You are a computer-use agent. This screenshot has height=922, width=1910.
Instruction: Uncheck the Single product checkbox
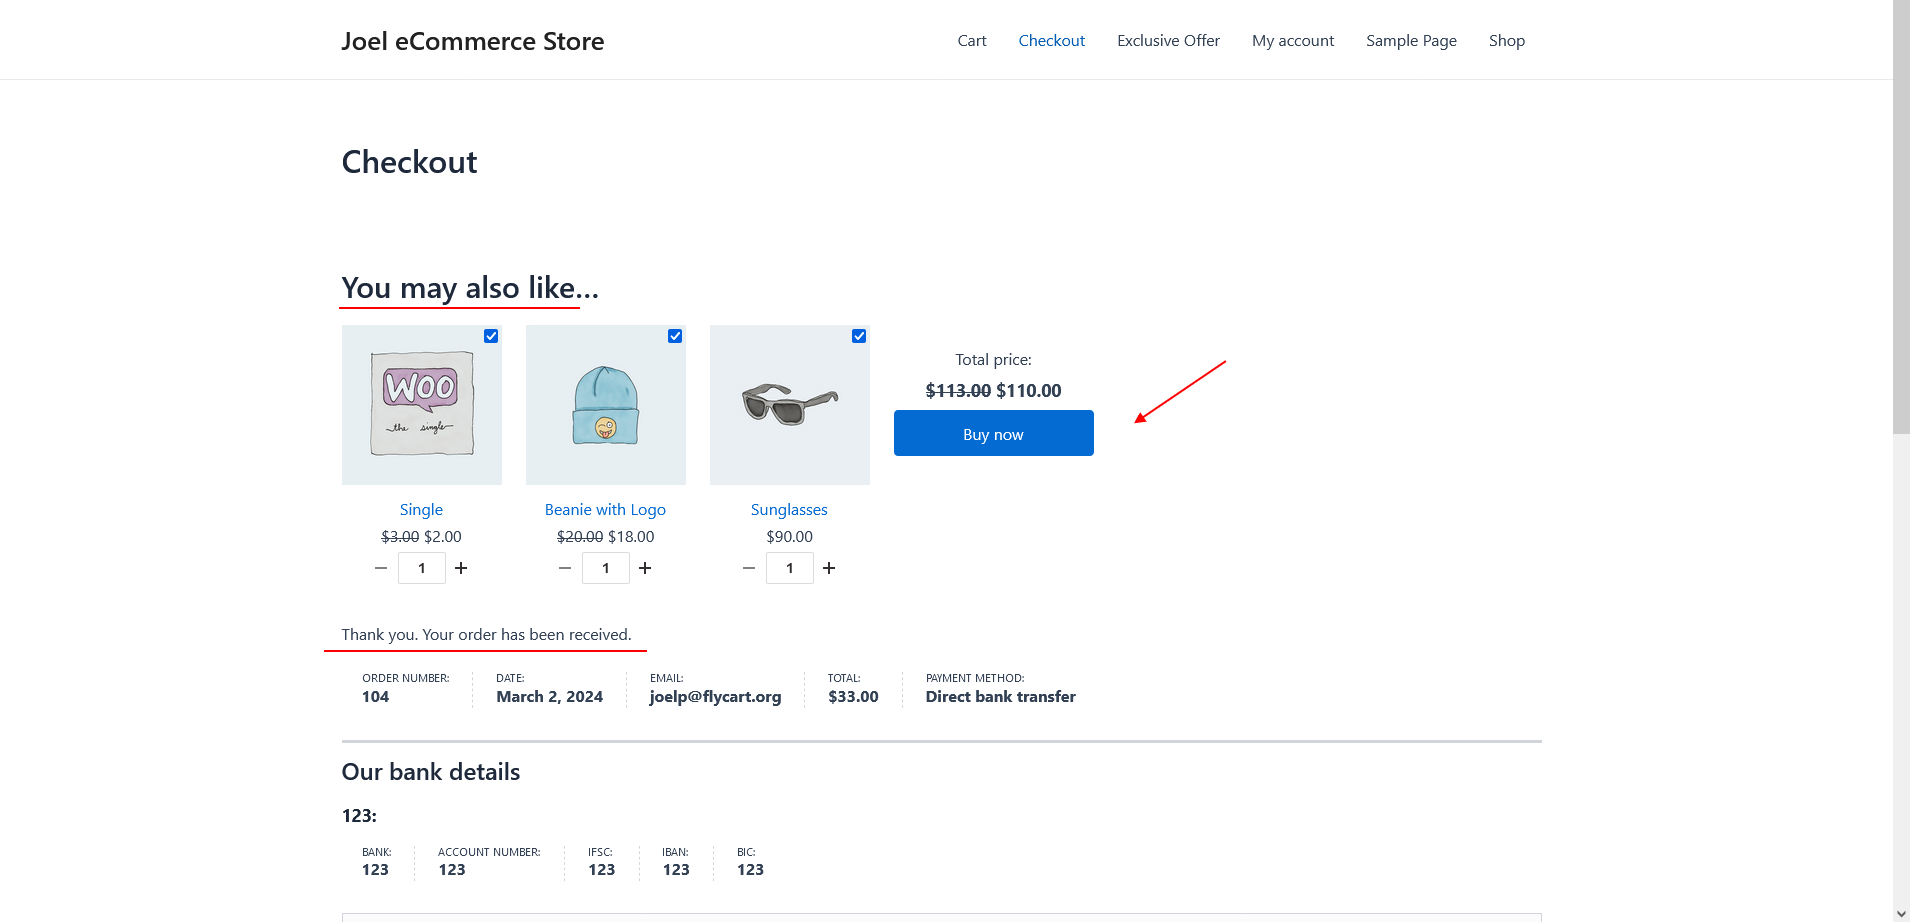(491, 336)
